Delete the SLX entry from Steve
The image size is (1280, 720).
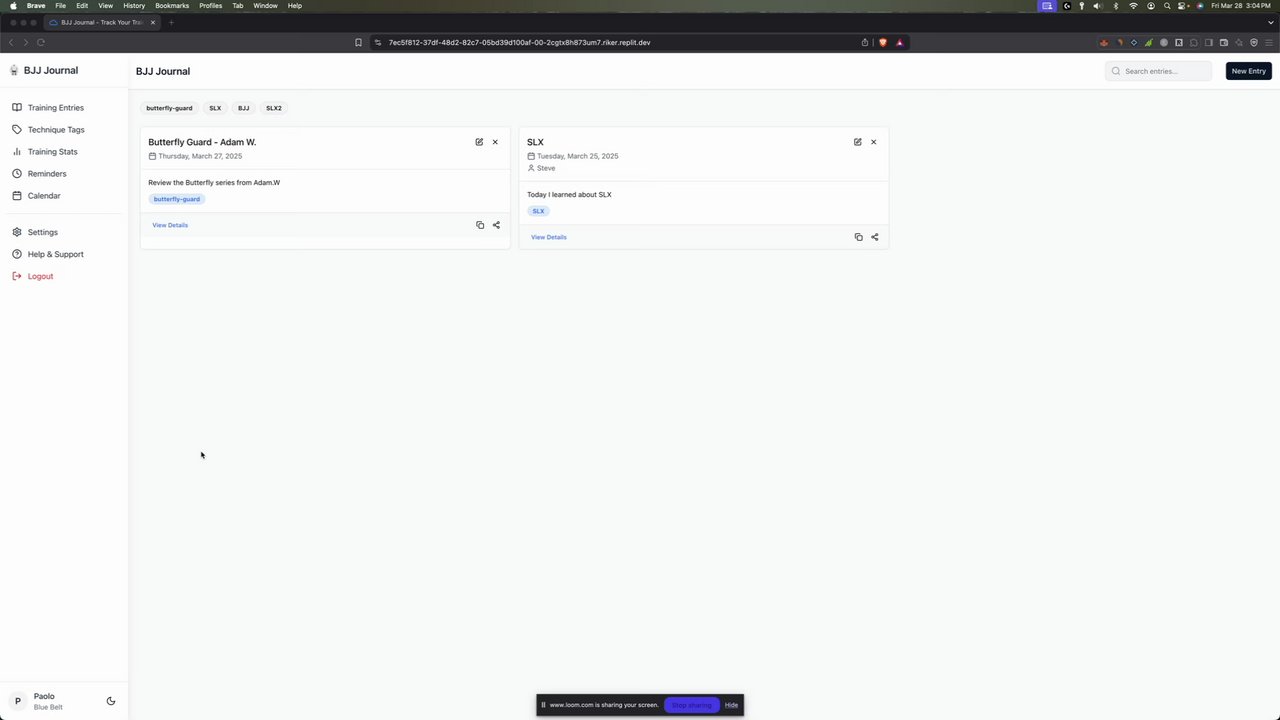pyautogui.click(x=873, y=142)
